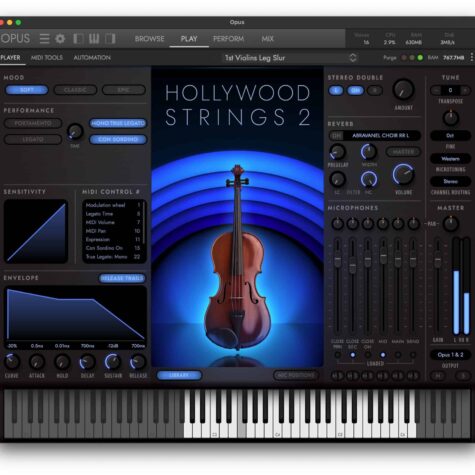Viewport: 475px width, 475px height.
Task: Select the Soft mood
Action: (27, 90)
